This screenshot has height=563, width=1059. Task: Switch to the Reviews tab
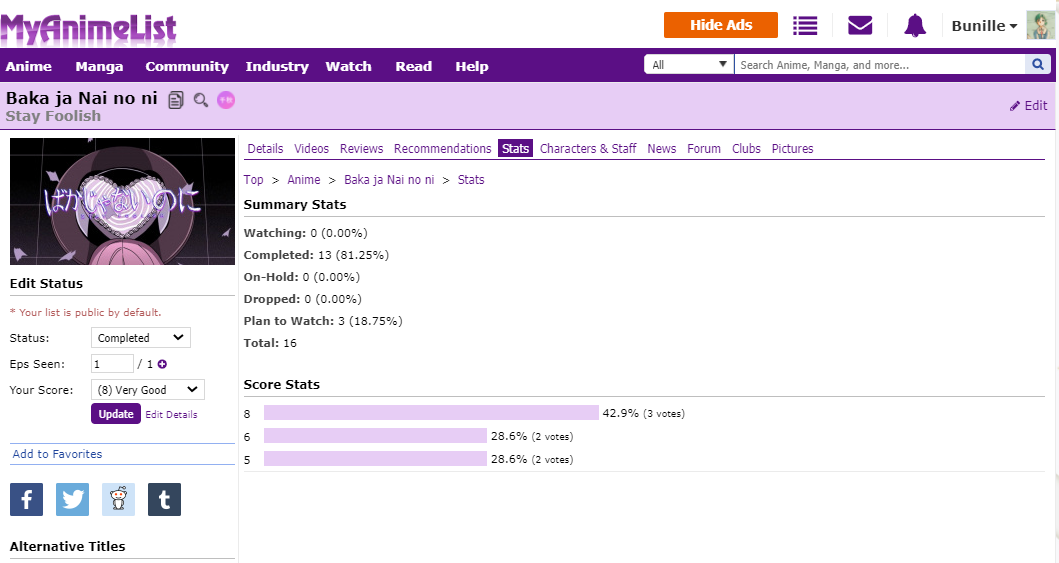click(x=361, y=149)
